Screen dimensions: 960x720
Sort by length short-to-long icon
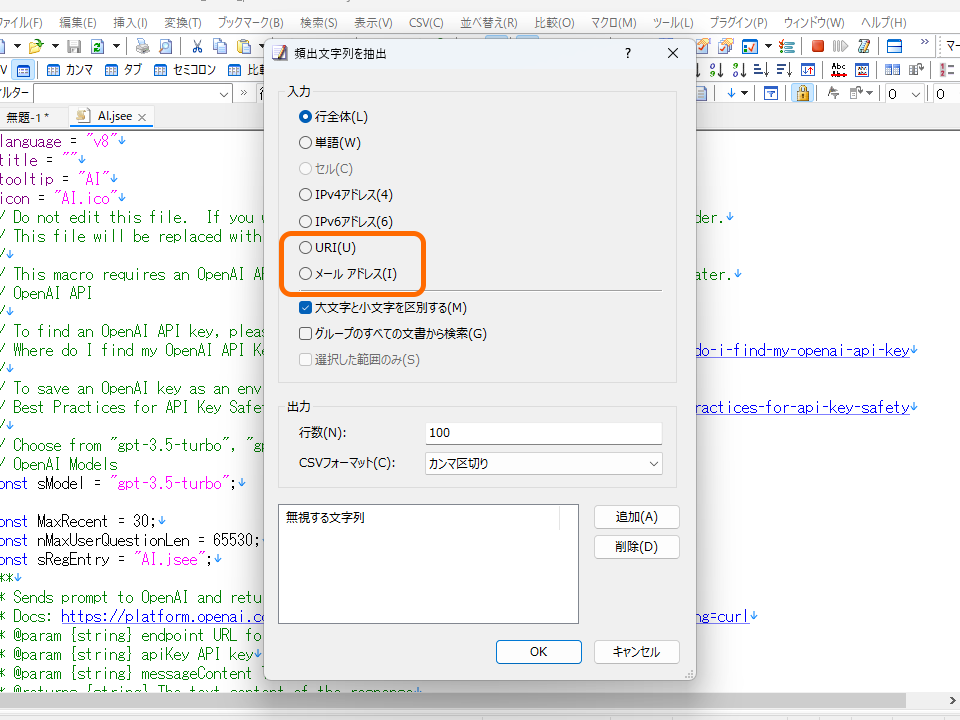tap(761, 70)
